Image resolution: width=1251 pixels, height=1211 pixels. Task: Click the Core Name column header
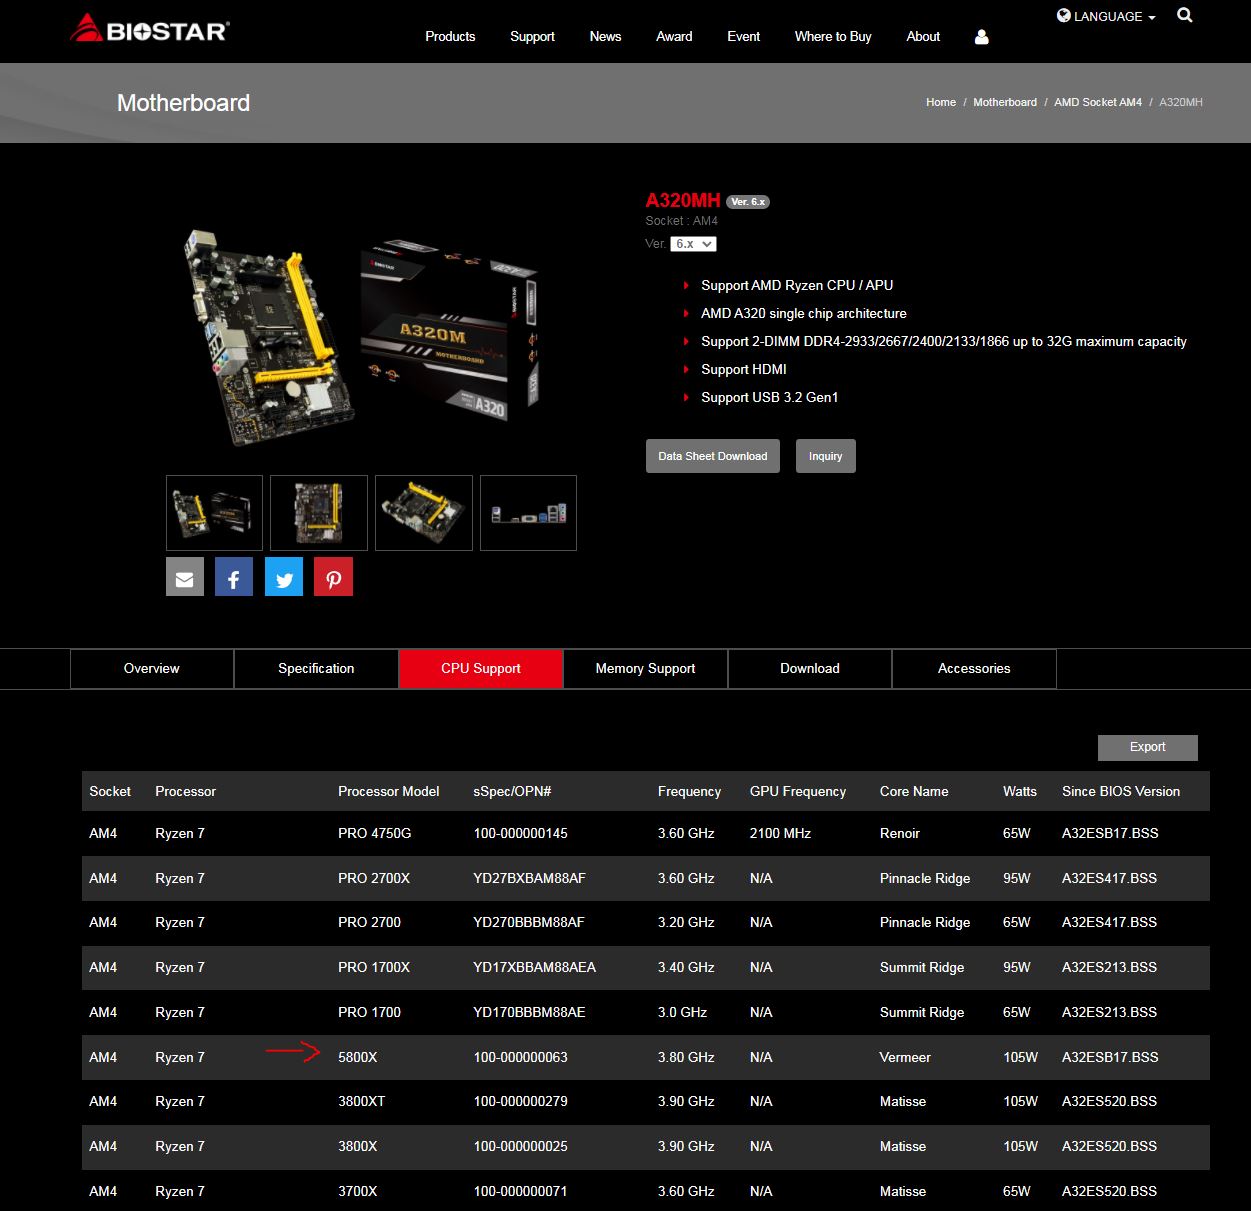914,791
